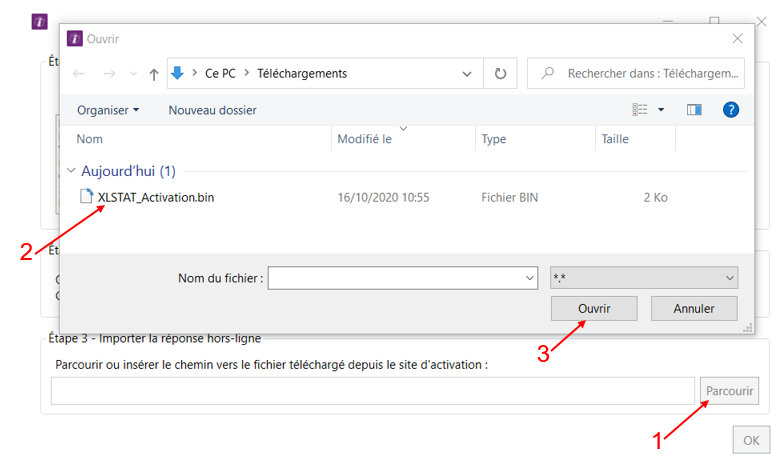The height and width of the screenshot is (462, 777).
Task: Collapse the Aujourd'hui group
Action: [70, 171]
